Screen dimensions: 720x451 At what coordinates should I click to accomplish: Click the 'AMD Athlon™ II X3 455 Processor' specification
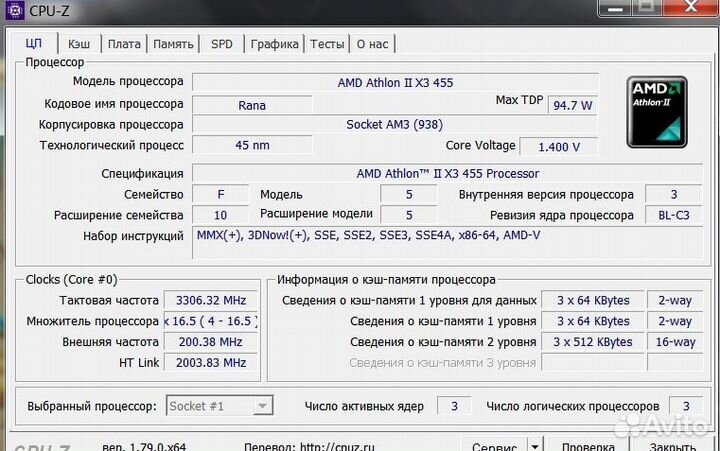(448, 174)
